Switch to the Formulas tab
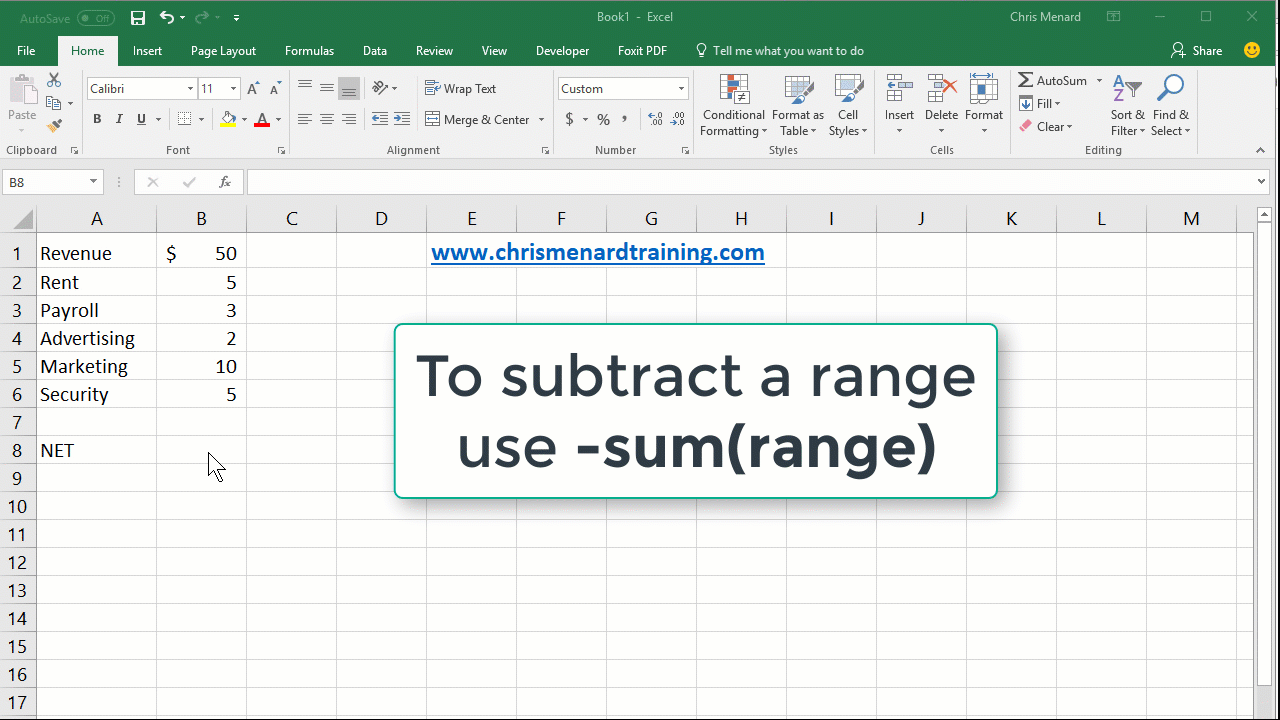The image size is (1280, 720). (309, 51)
